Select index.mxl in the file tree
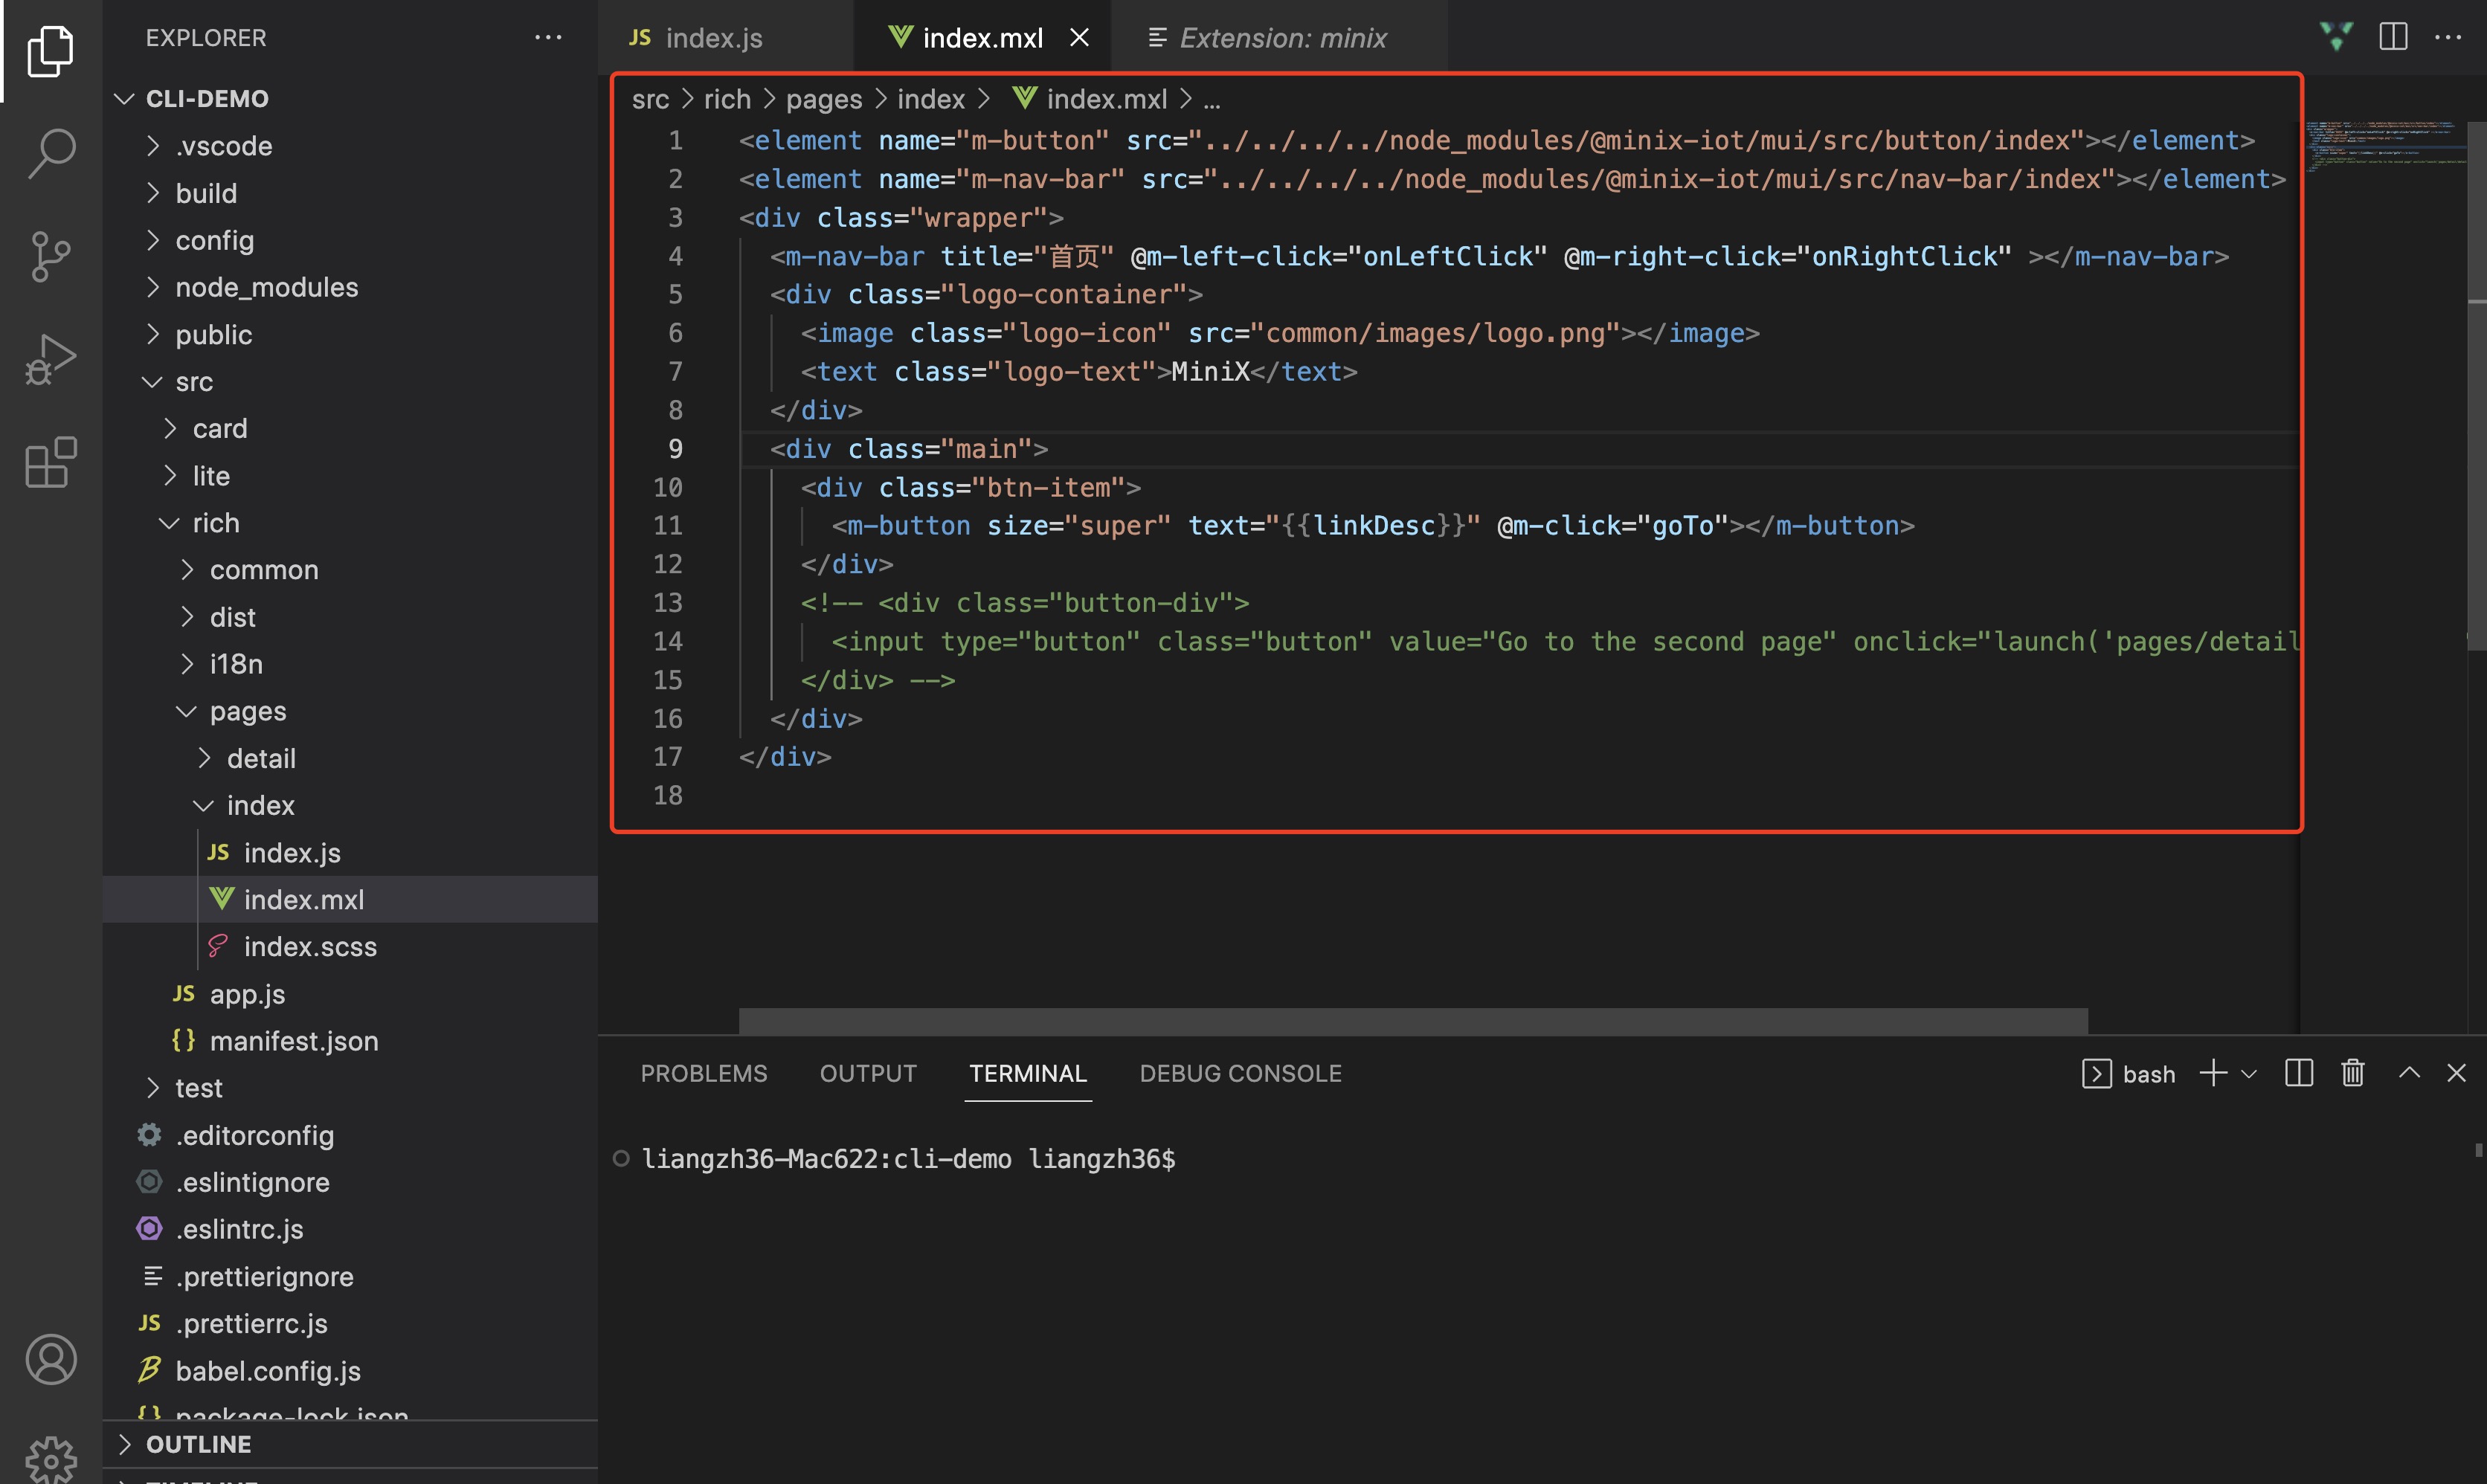This screenshot has width=2487, height=1484. pyautogui.click(x=350, y=899)
